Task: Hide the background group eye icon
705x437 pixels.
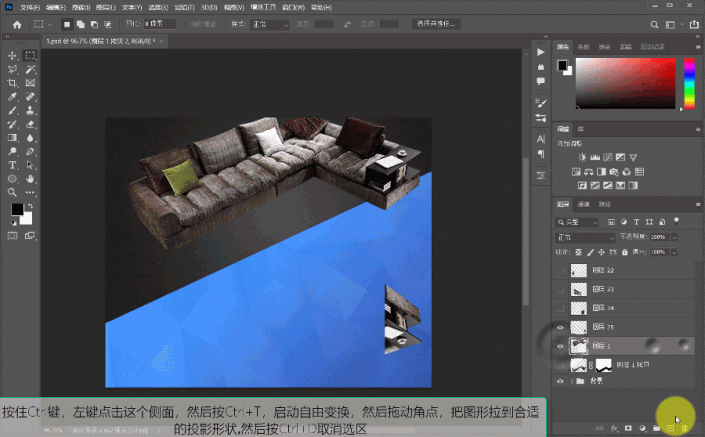Action: coord(560,381)
